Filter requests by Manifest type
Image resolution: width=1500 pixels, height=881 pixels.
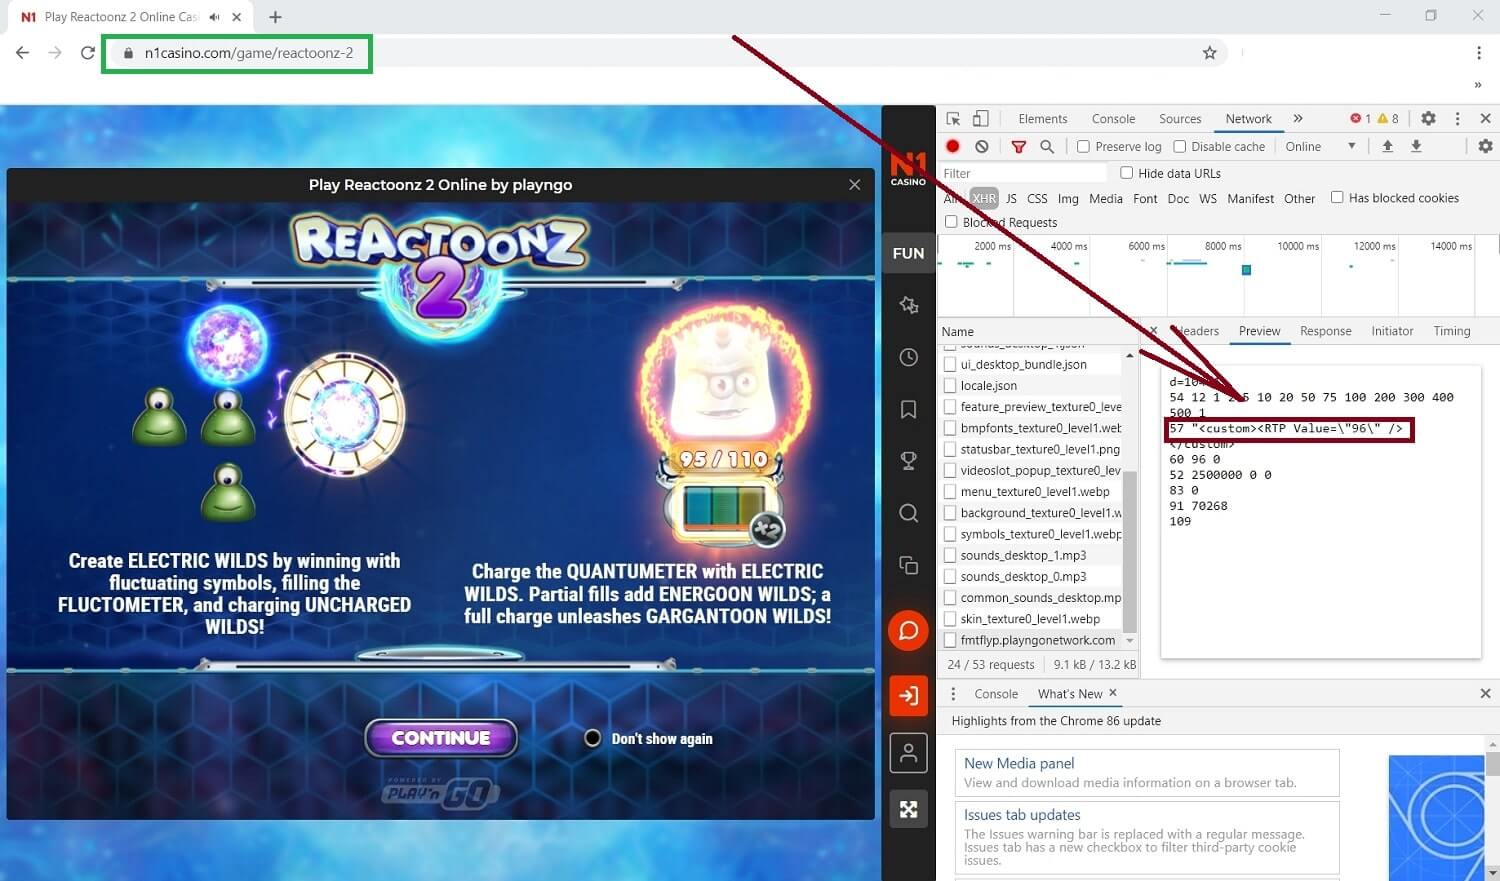point(1250,198)
